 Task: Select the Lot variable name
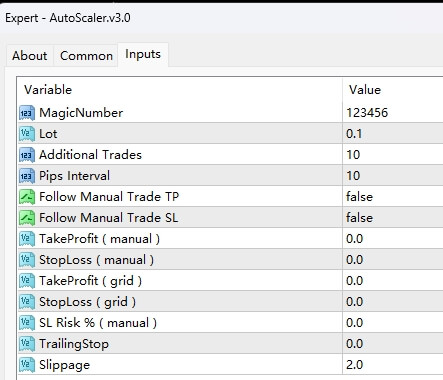pyautogui.click(x=48, y=134)
